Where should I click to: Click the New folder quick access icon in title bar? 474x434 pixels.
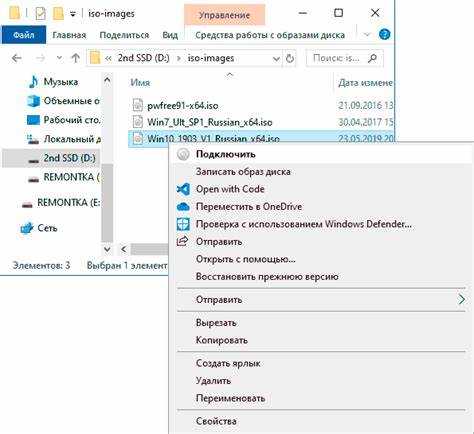pos(58,14)
